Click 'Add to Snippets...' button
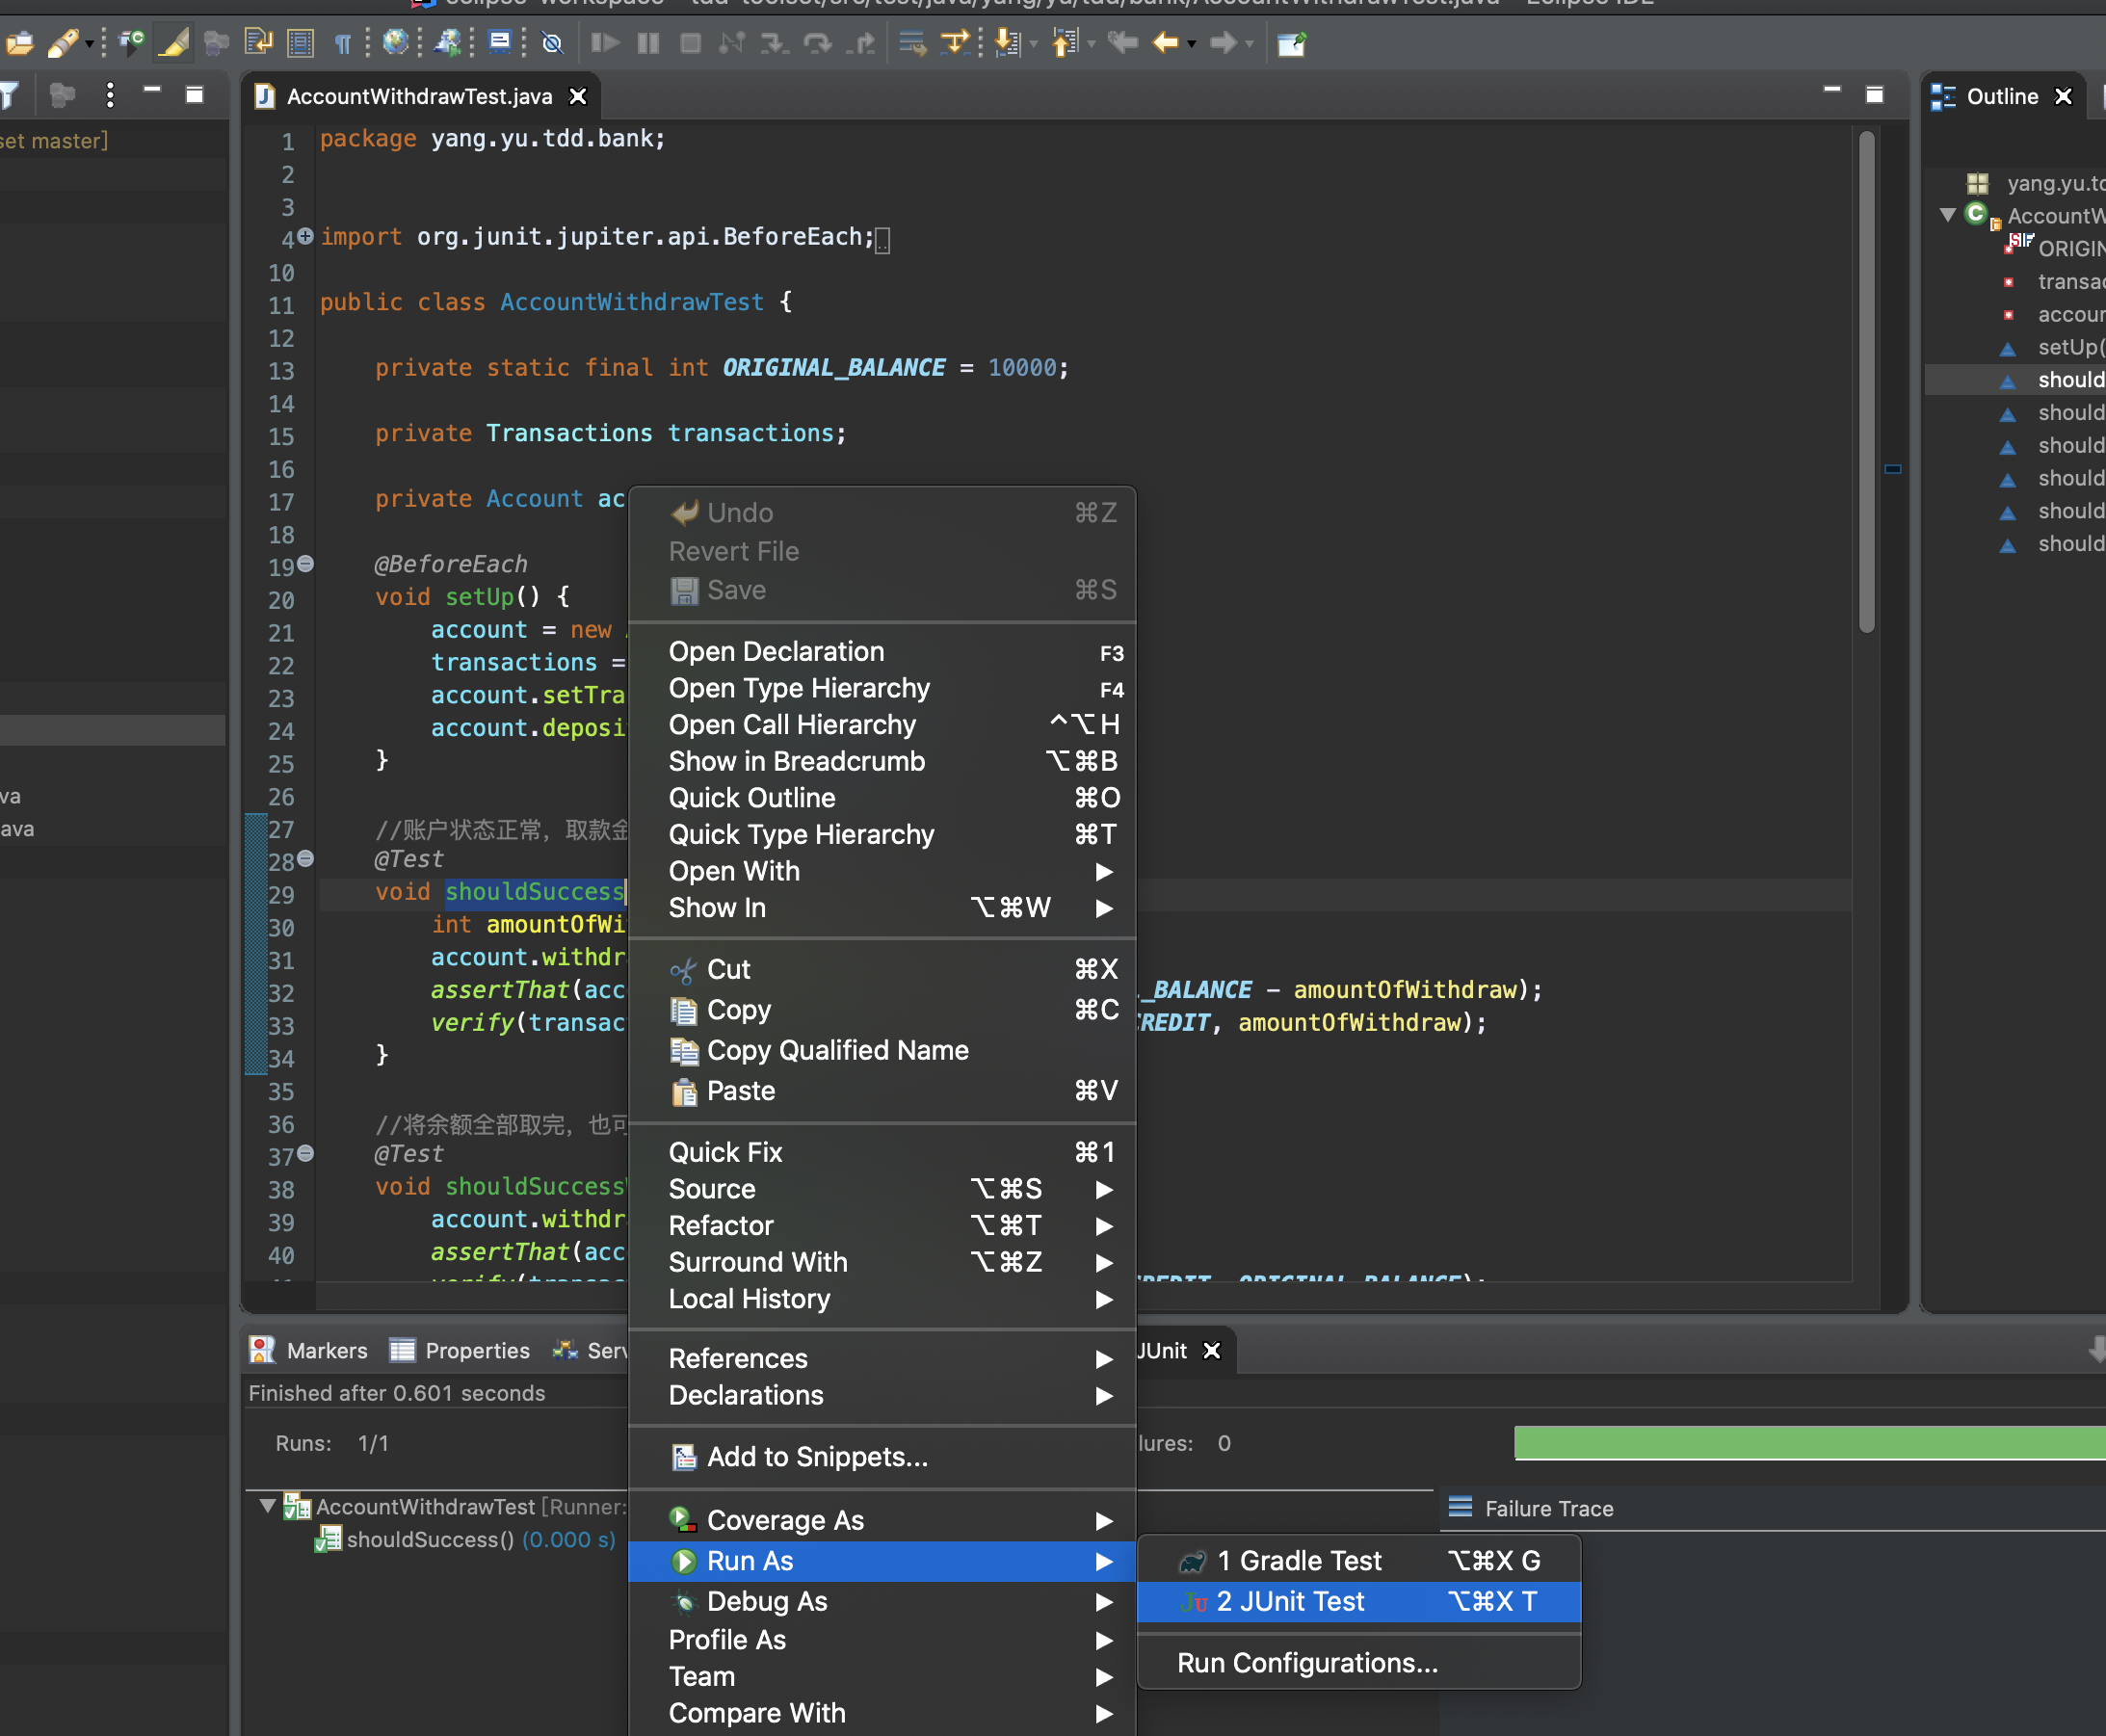Viewport: 2106px width, 1736px height. [815, 1457]
